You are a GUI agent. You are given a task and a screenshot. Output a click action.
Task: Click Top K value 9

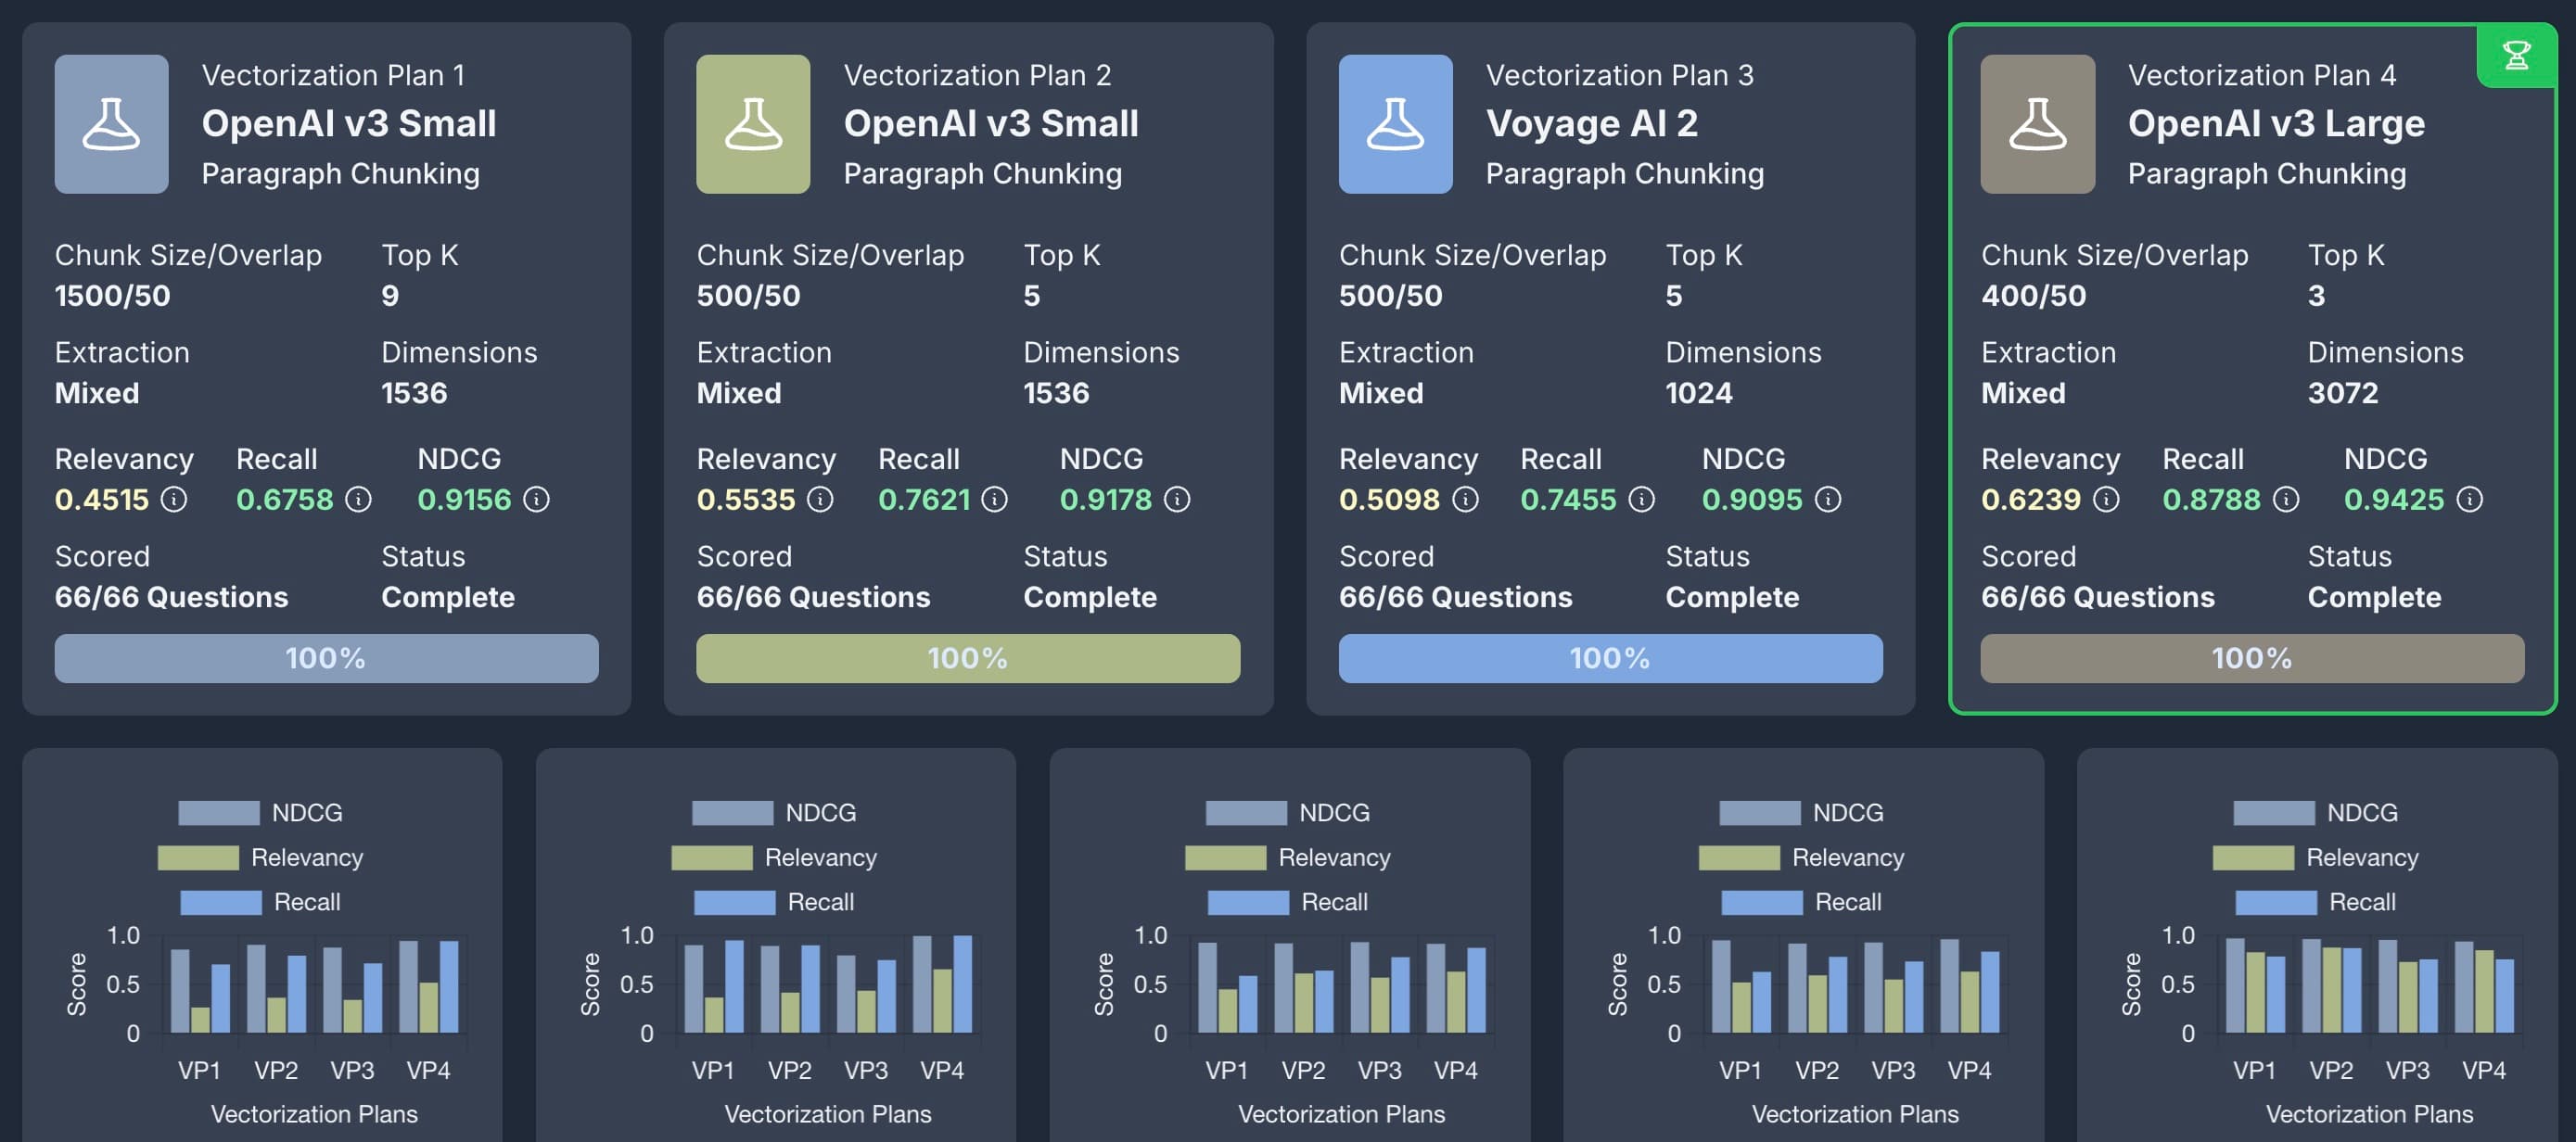tap(390, 296)
